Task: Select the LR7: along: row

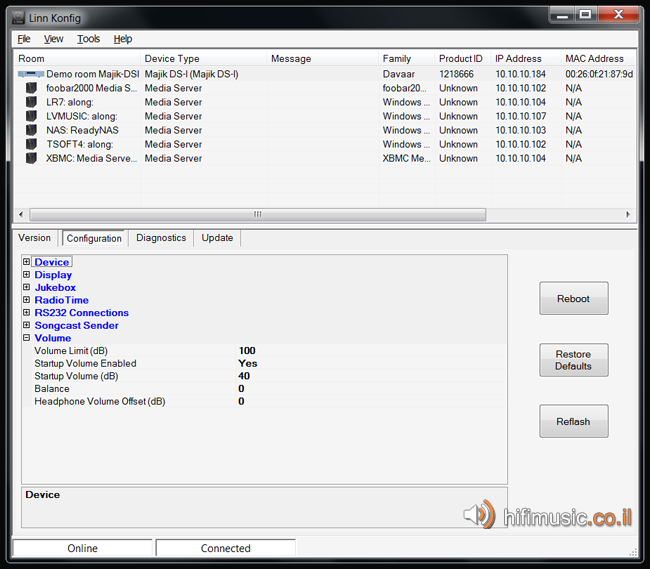Action: click(x=325, y=102)
